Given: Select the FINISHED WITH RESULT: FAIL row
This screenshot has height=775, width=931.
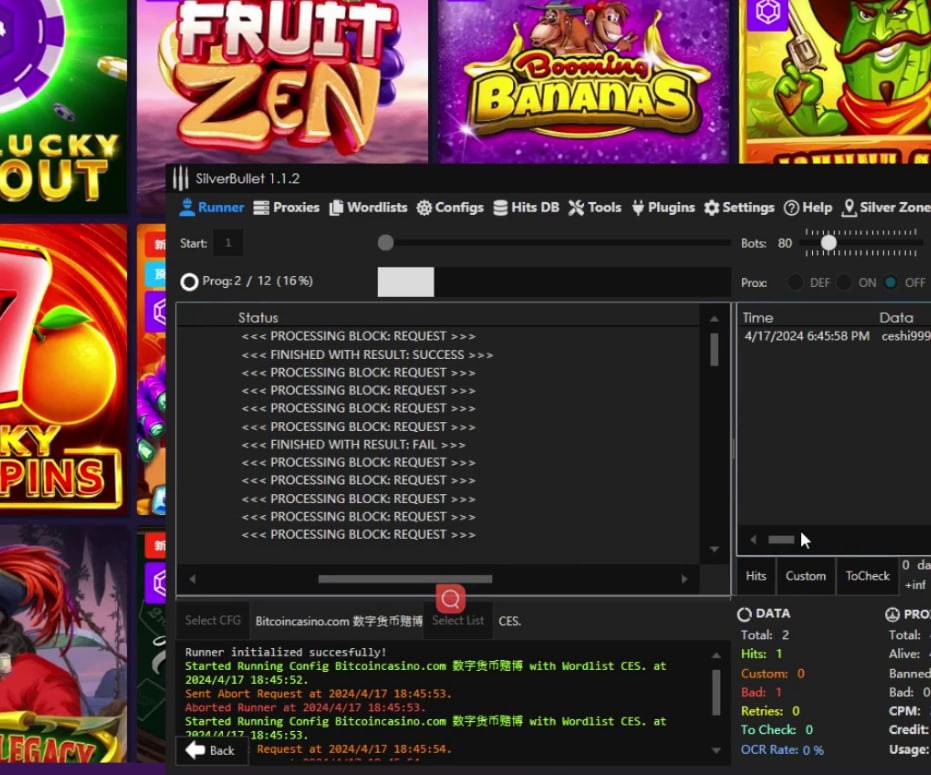Looking at the screenshot, I should [353, 445].
